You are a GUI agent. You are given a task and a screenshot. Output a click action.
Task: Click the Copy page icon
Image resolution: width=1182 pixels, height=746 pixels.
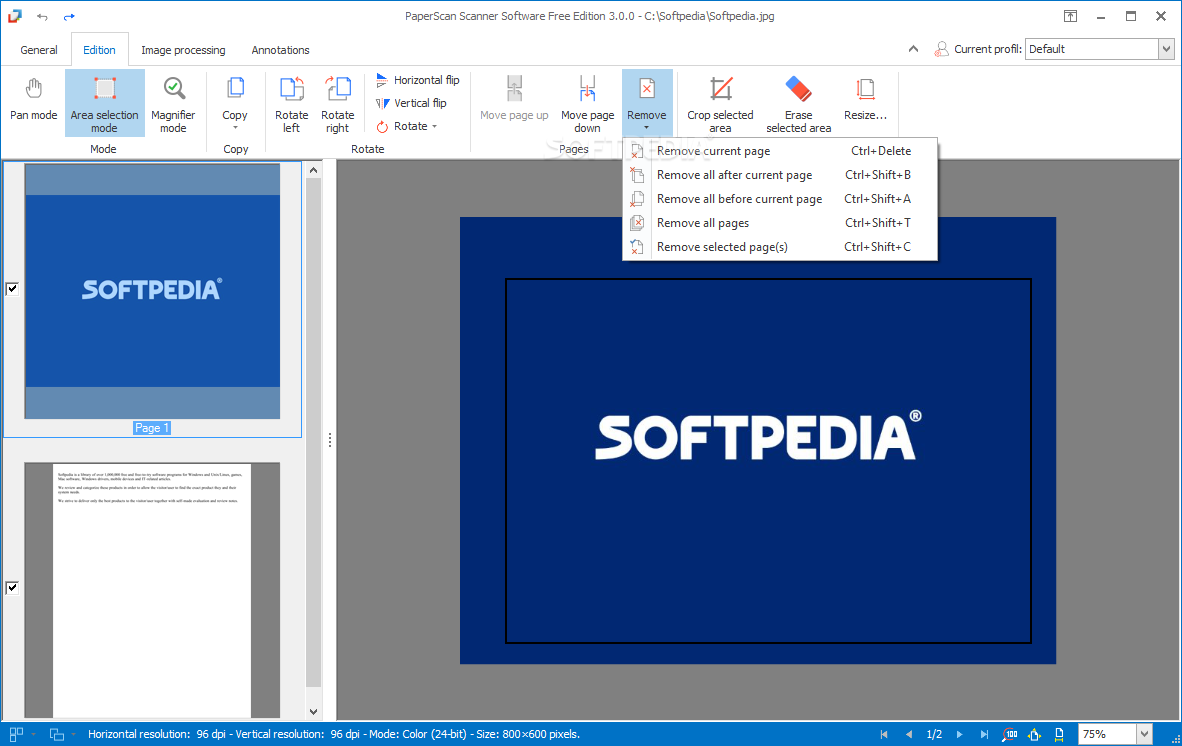coord(234,90)
